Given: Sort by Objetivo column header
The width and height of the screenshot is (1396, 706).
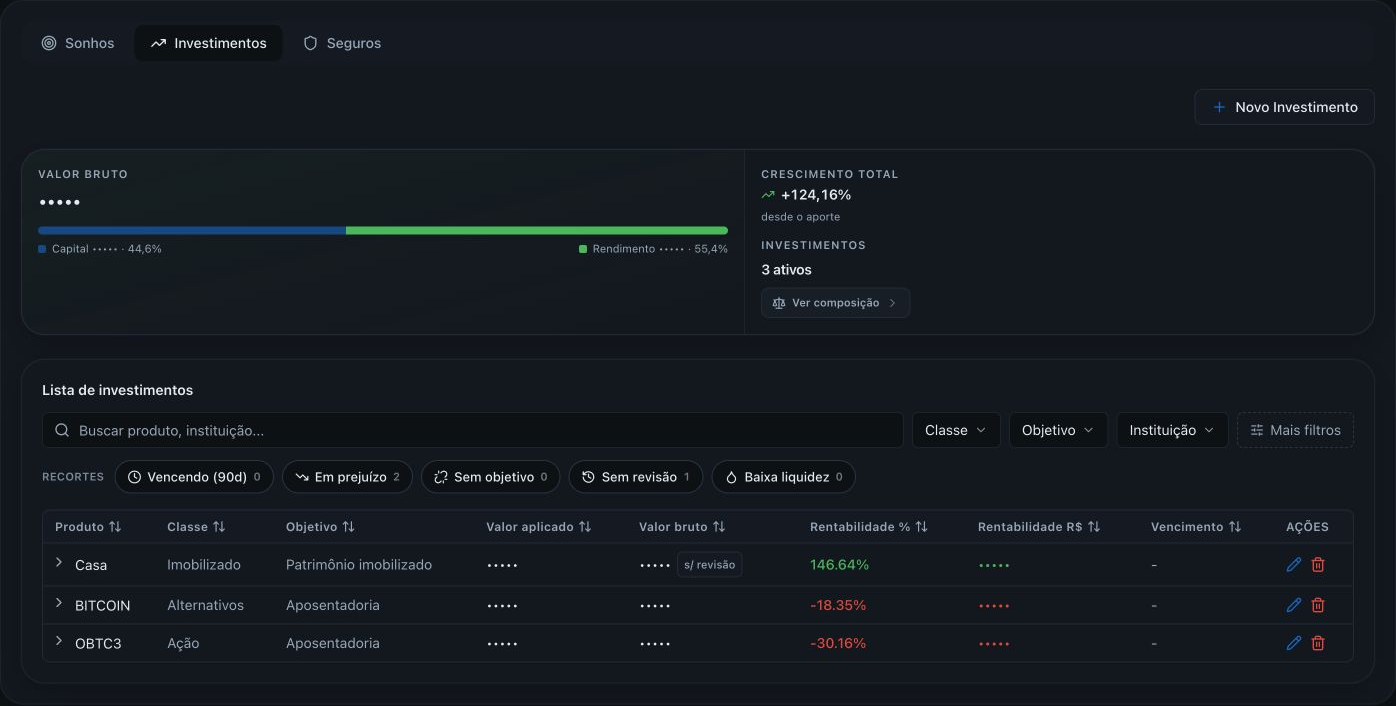Looking at the screenshot, I should (x=320, y=527).
